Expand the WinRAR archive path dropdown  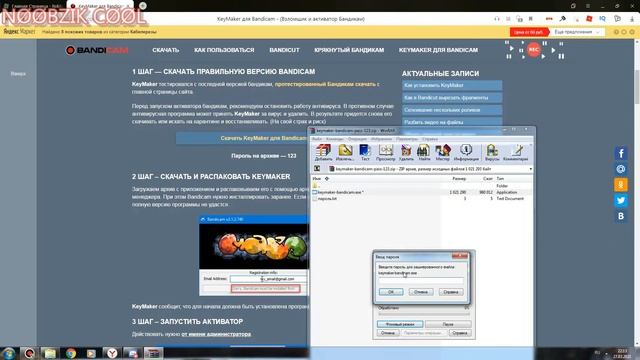[530, 169]
